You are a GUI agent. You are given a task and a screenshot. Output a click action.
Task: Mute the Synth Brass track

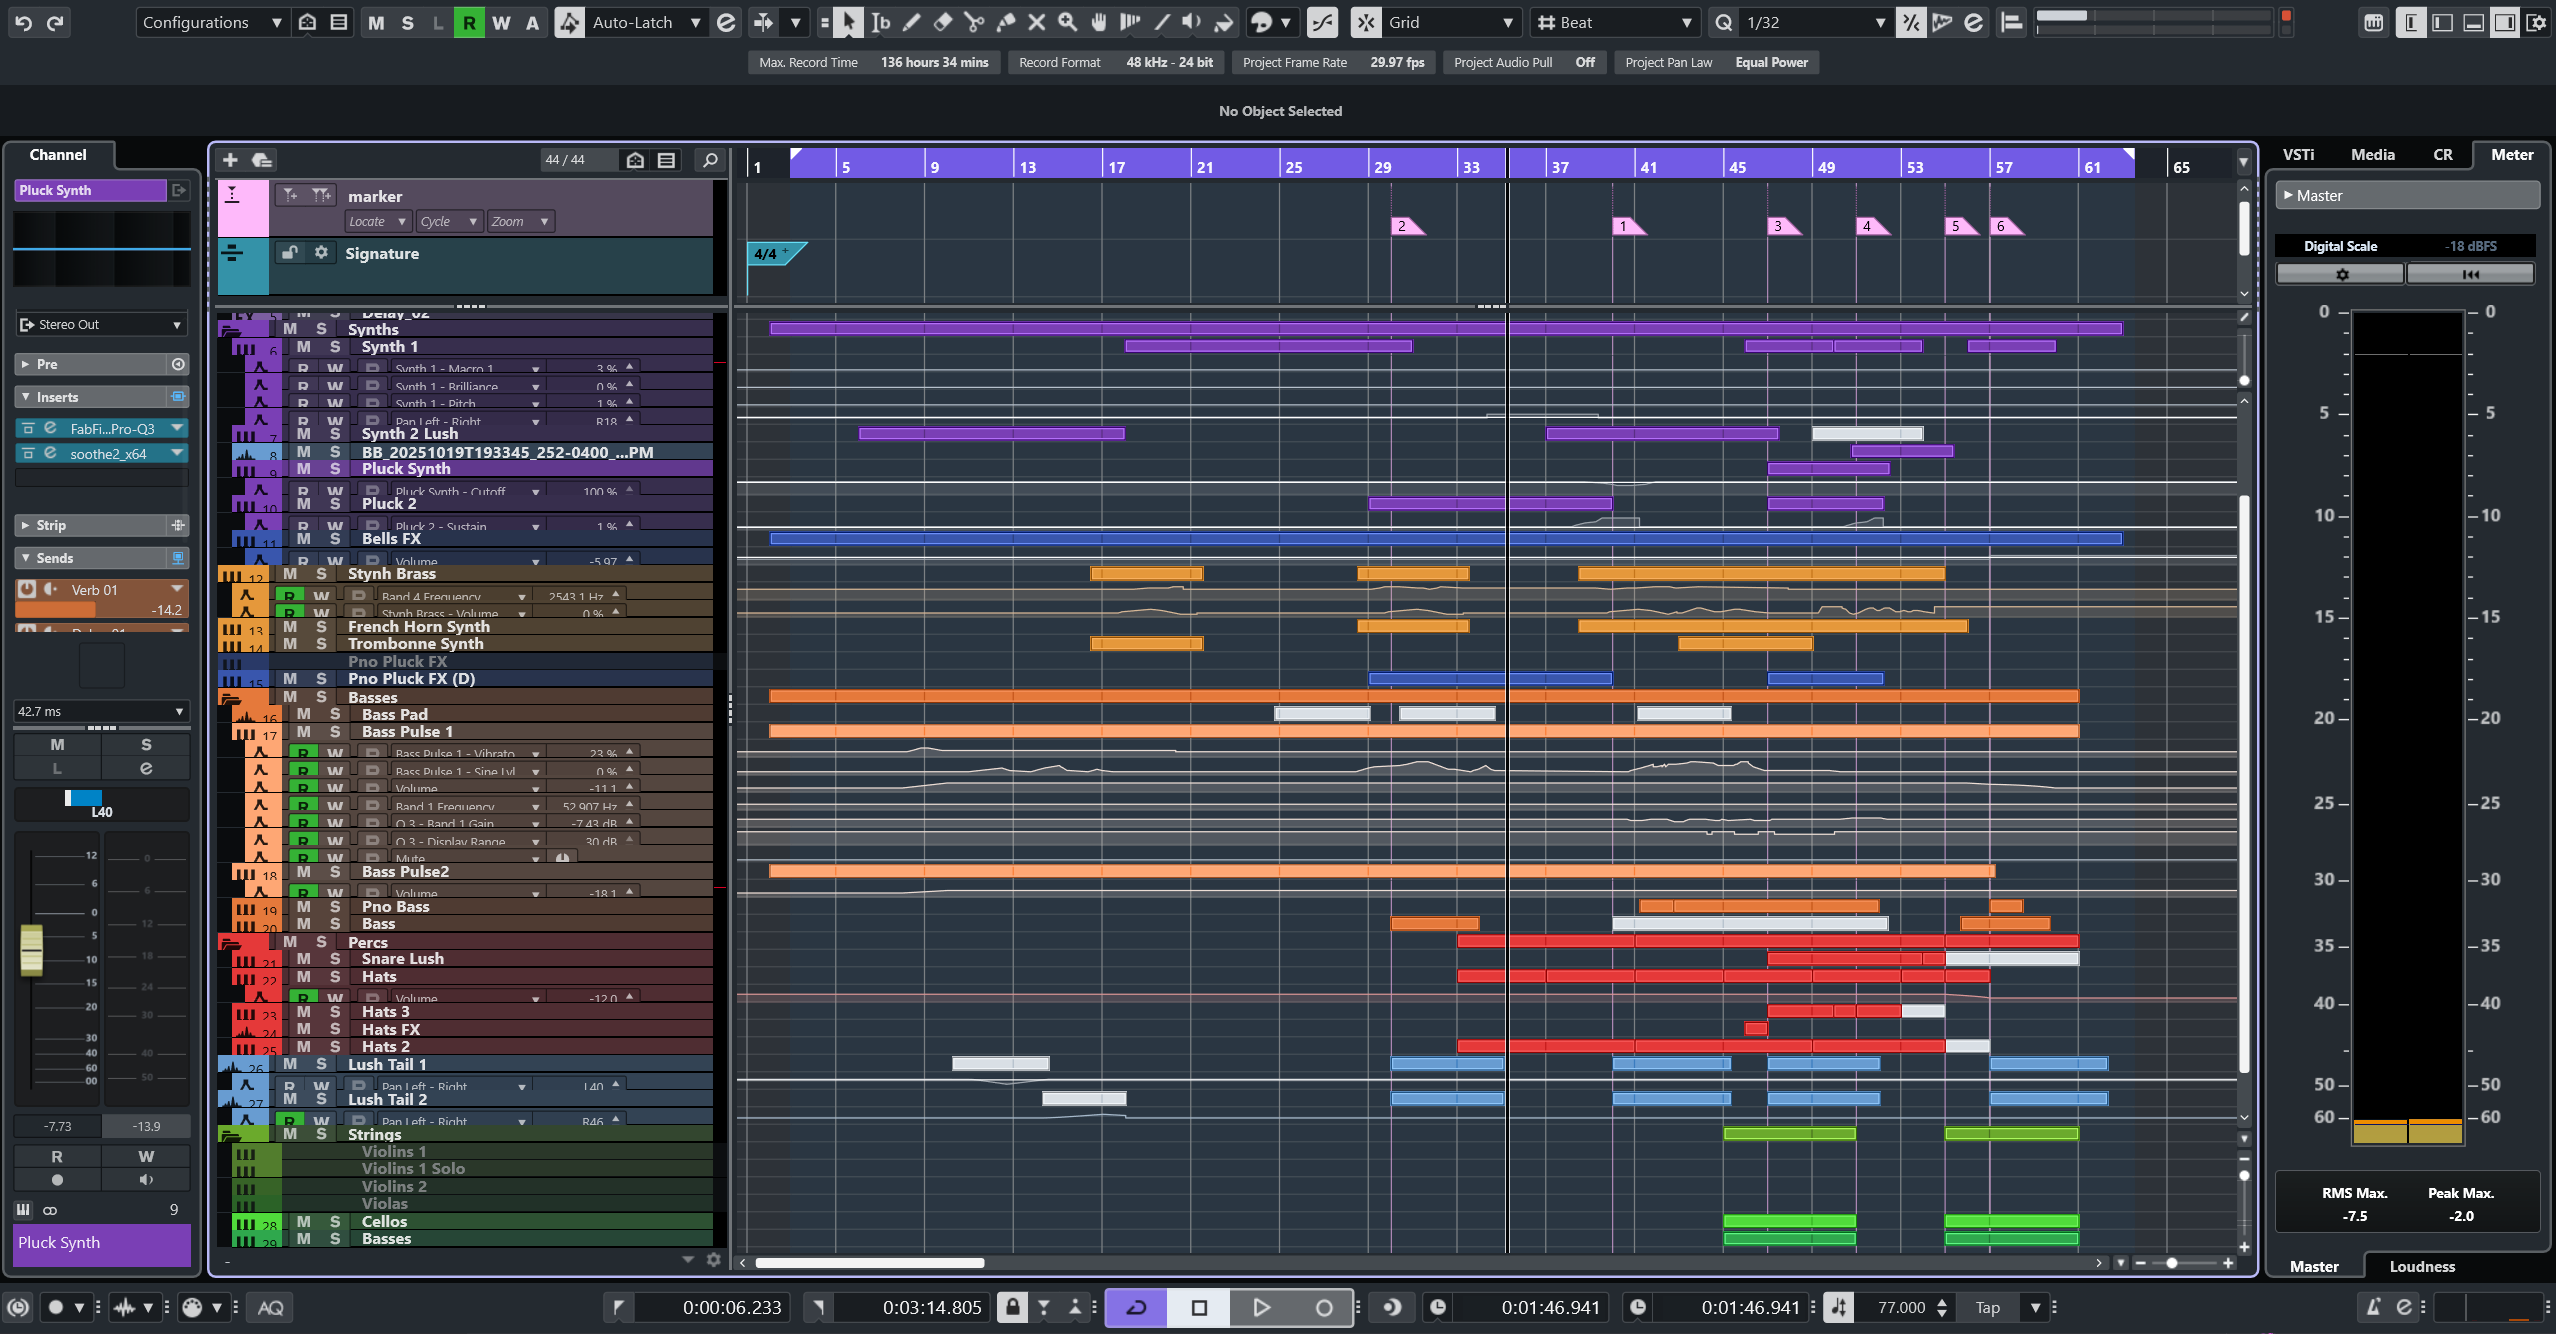coord(290,574)
